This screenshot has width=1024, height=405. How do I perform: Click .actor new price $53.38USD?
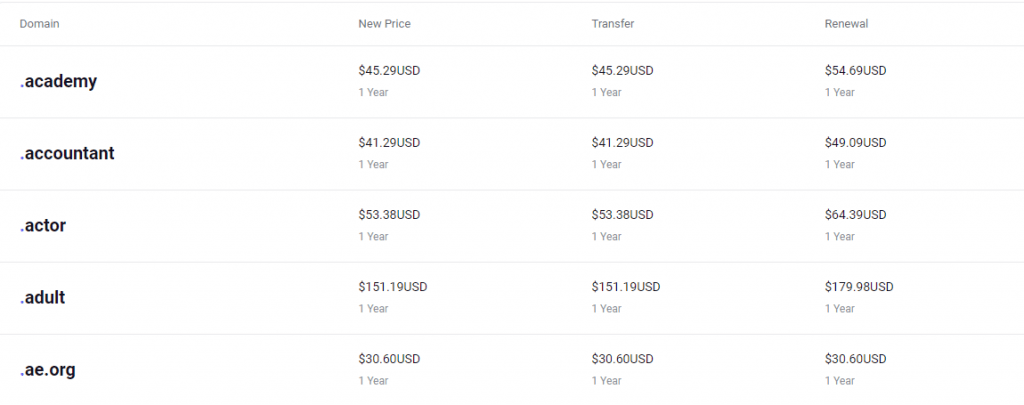coord(389,215)
